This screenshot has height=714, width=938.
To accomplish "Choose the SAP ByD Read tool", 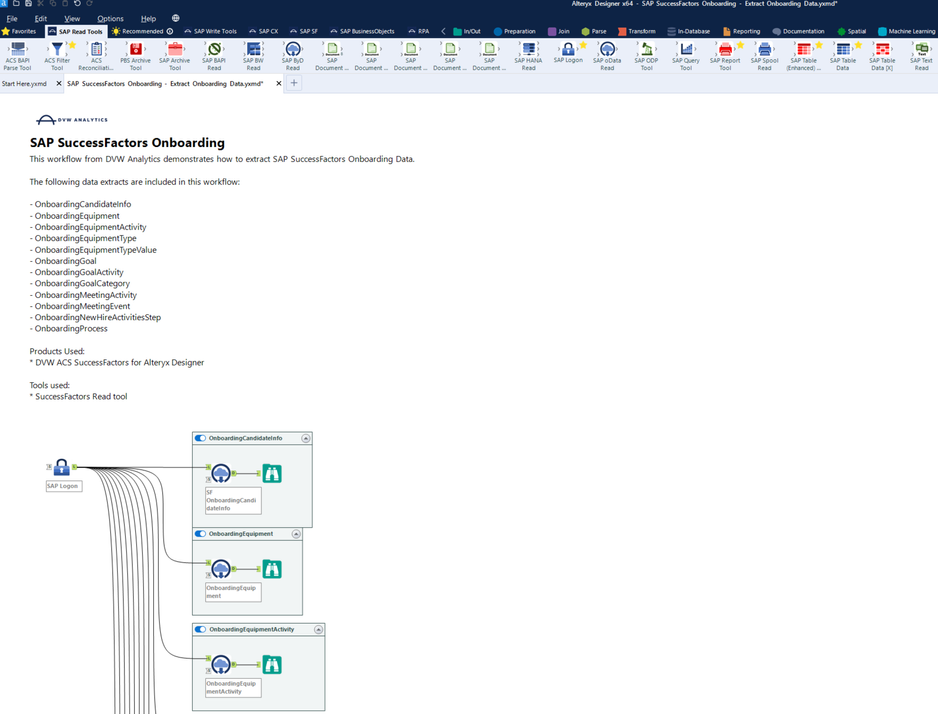I will tap(293, 49).
